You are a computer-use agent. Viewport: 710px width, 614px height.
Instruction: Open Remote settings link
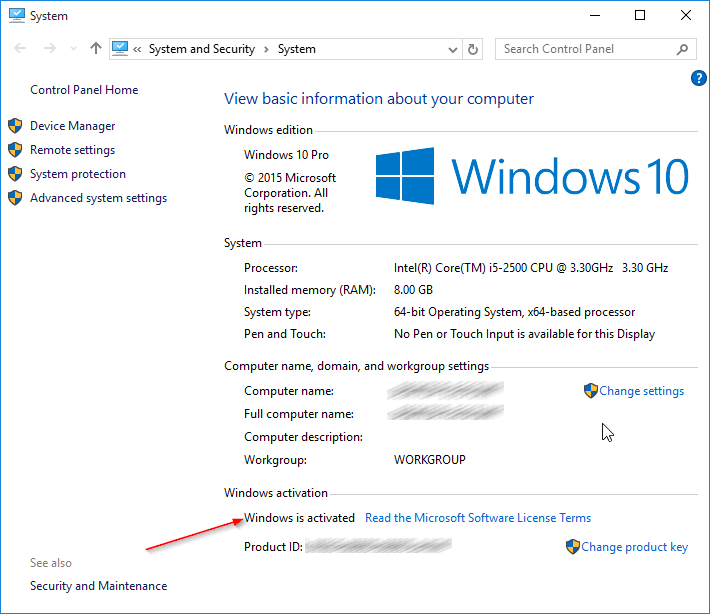(72, 150)
